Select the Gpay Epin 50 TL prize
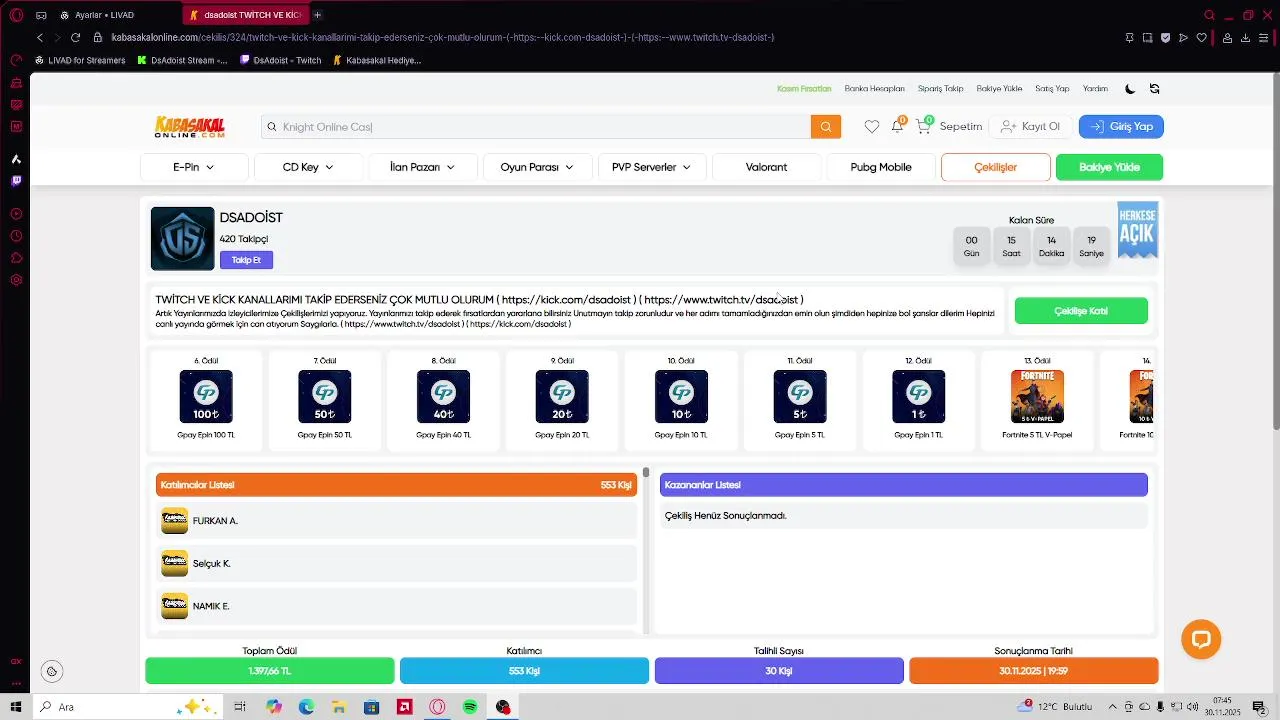Image resolution: width=1280 pixels, height=720 pixels. (325, 399)
